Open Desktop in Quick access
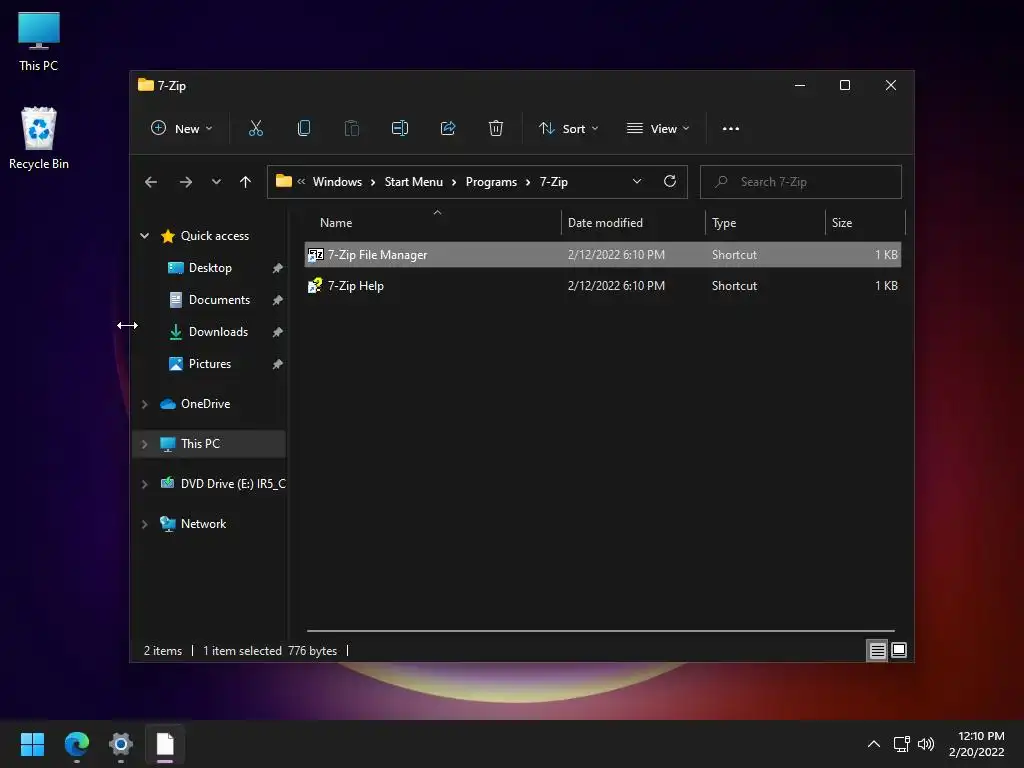Viewport: 1024px width, 768px height. [x=210, y=268]
